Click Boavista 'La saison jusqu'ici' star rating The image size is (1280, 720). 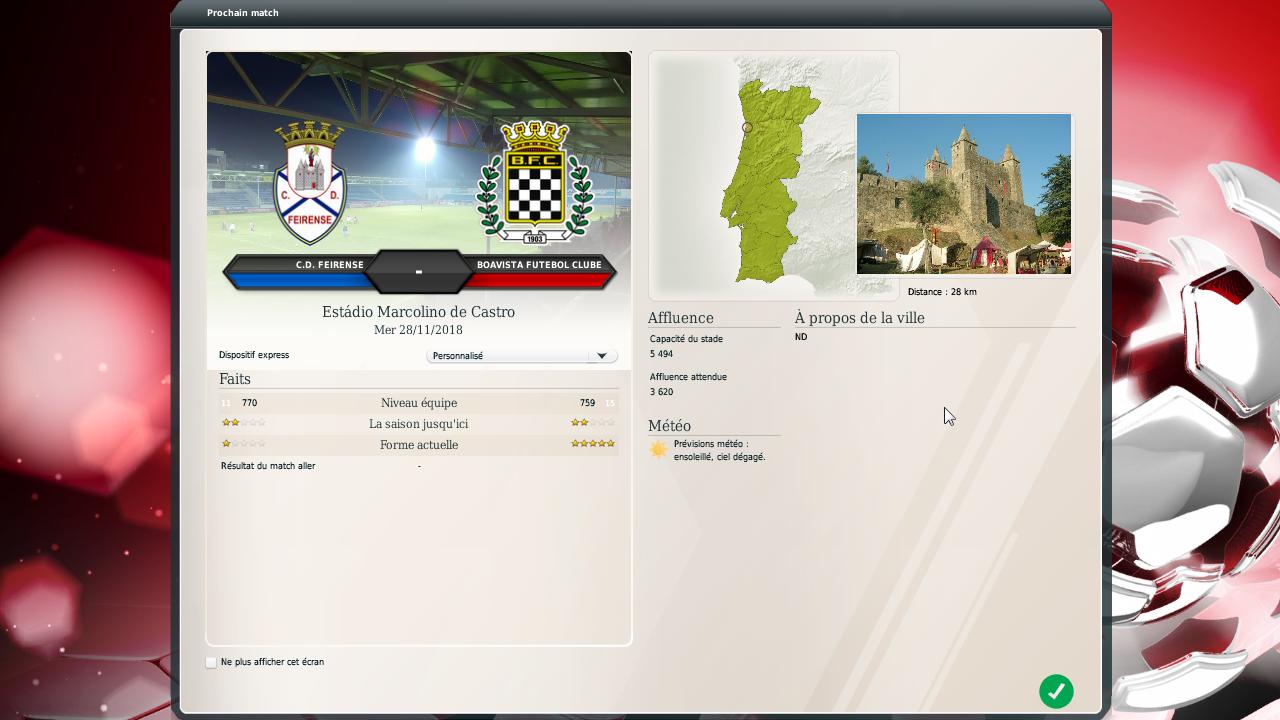[x=593, y=423]
